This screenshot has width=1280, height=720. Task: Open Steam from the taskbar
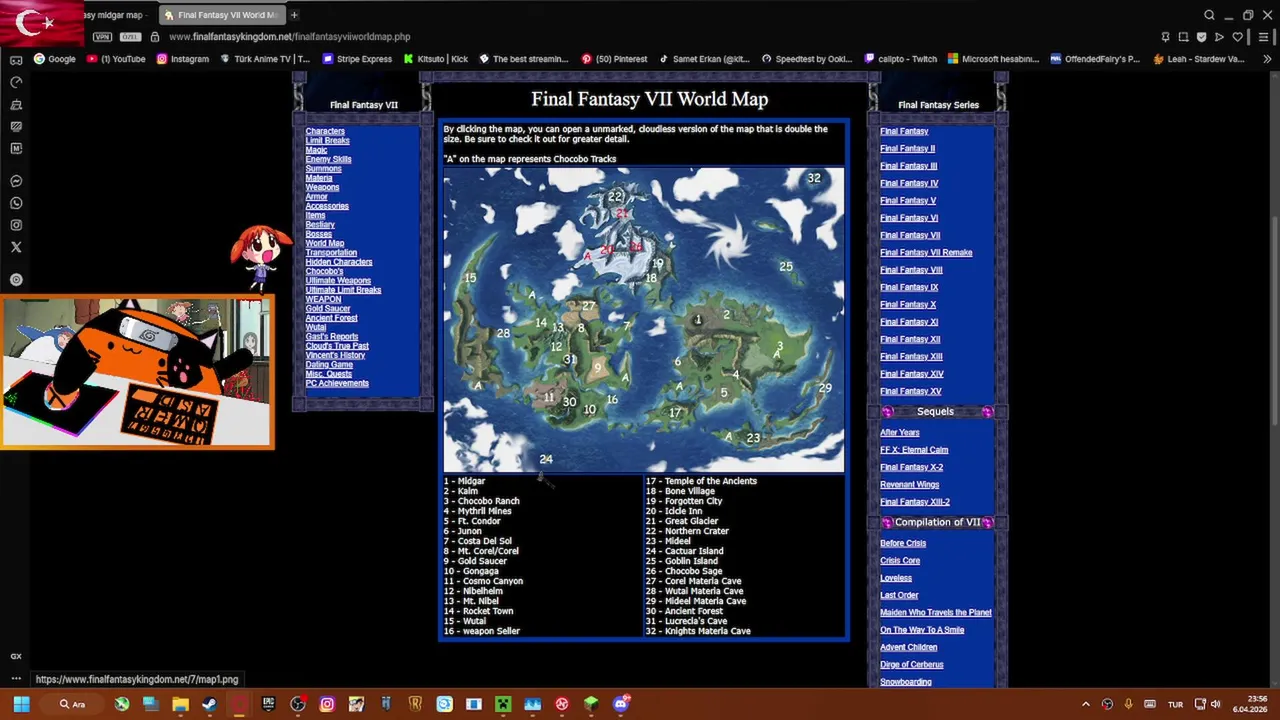coord(209,704)
